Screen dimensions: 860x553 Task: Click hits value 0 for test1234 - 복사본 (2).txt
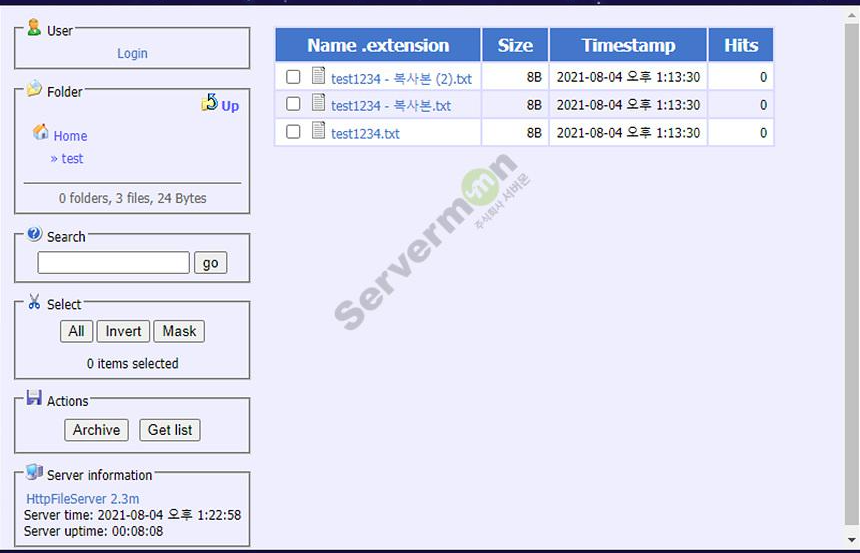pos(763,77)
